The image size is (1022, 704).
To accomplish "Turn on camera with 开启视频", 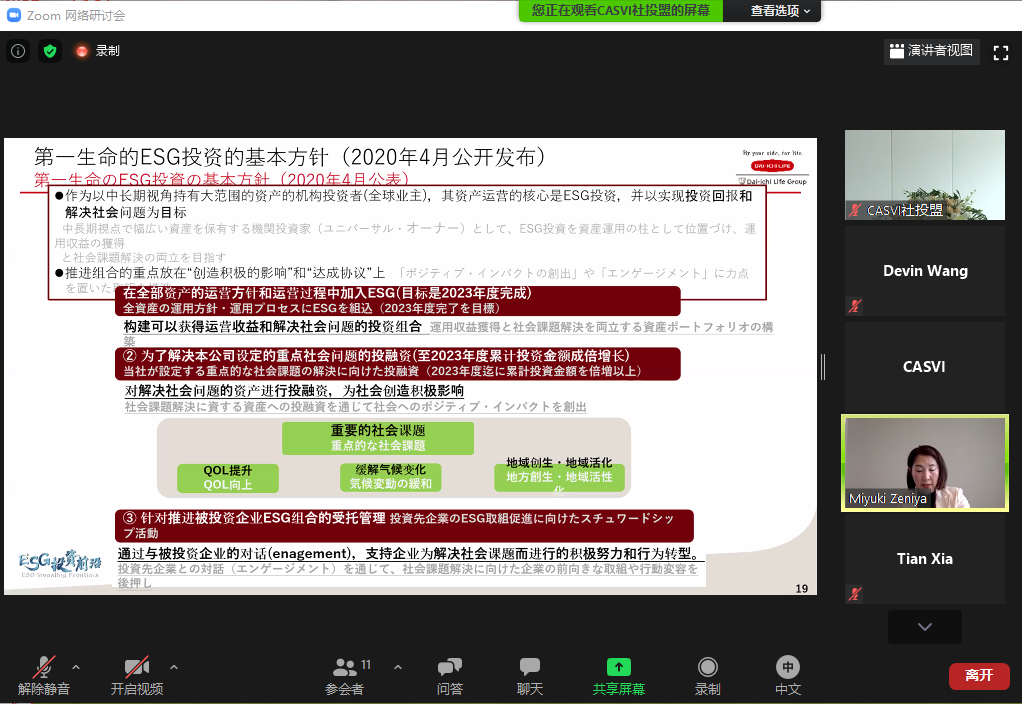I will (x=136, y=675).
